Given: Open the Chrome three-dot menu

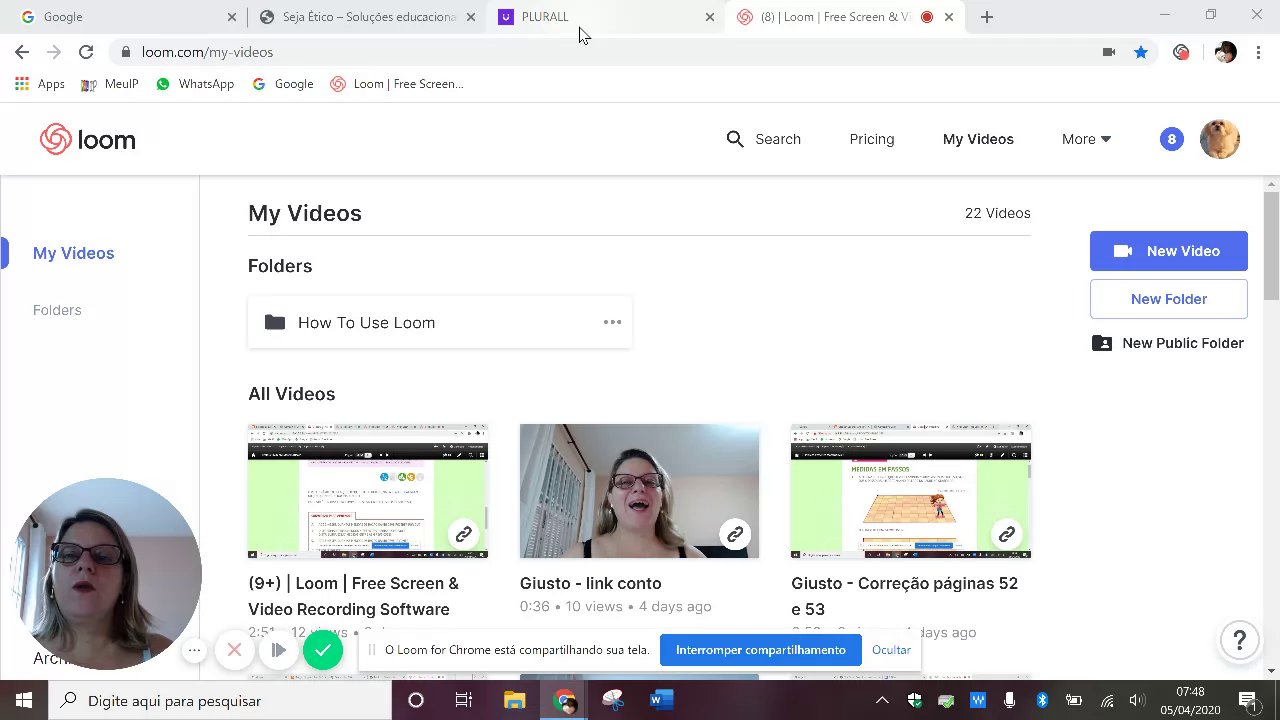Looking at the screenshot, I should 1258,52.
